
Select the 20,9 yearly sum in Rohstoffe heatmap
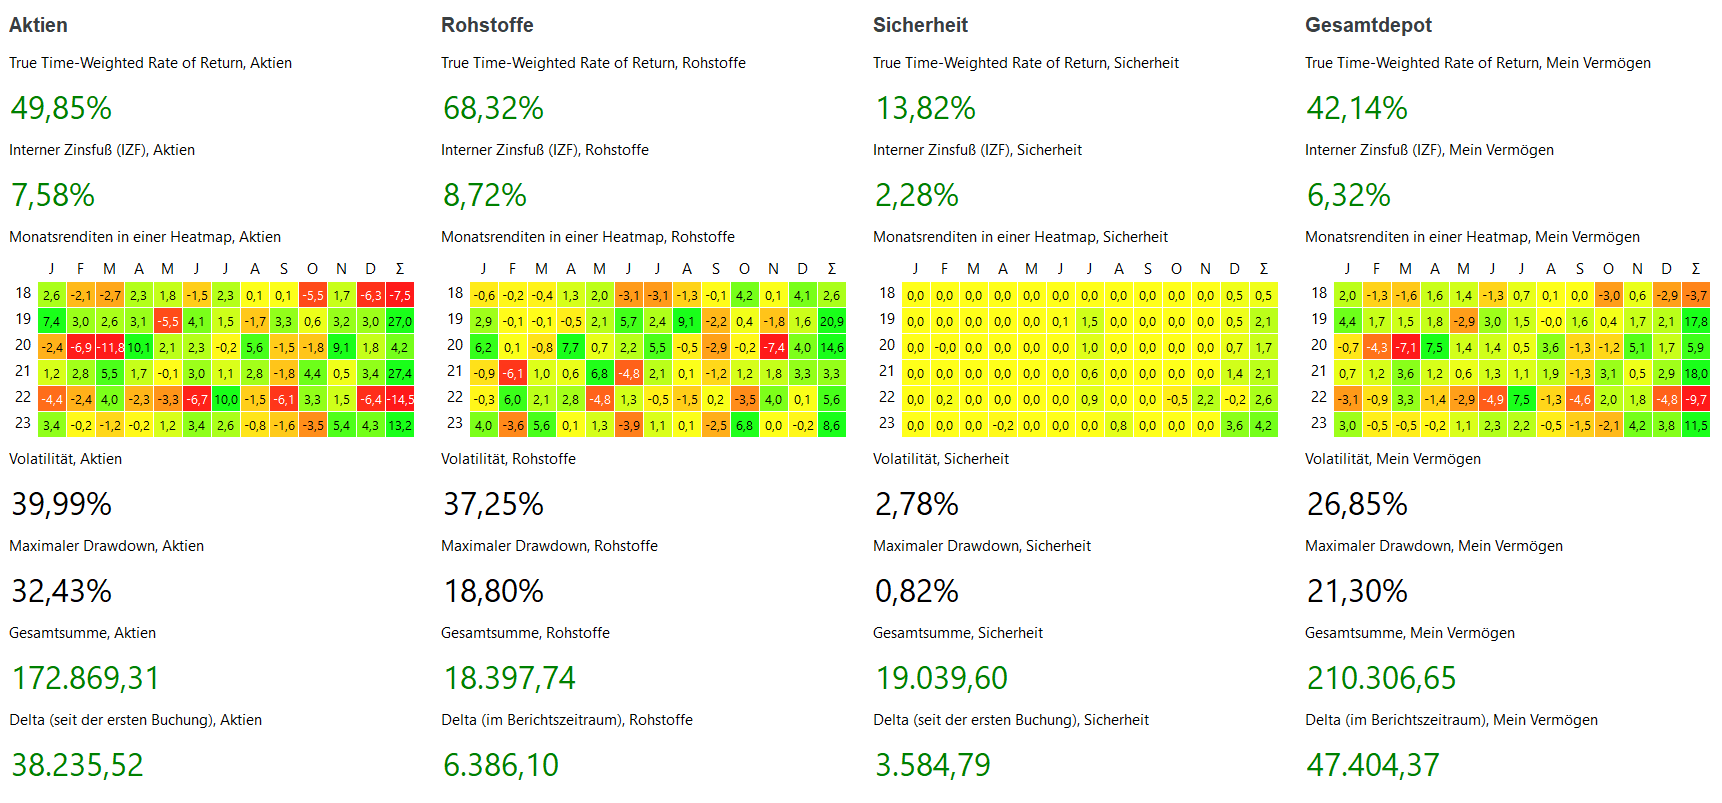[x=832, y=322]
